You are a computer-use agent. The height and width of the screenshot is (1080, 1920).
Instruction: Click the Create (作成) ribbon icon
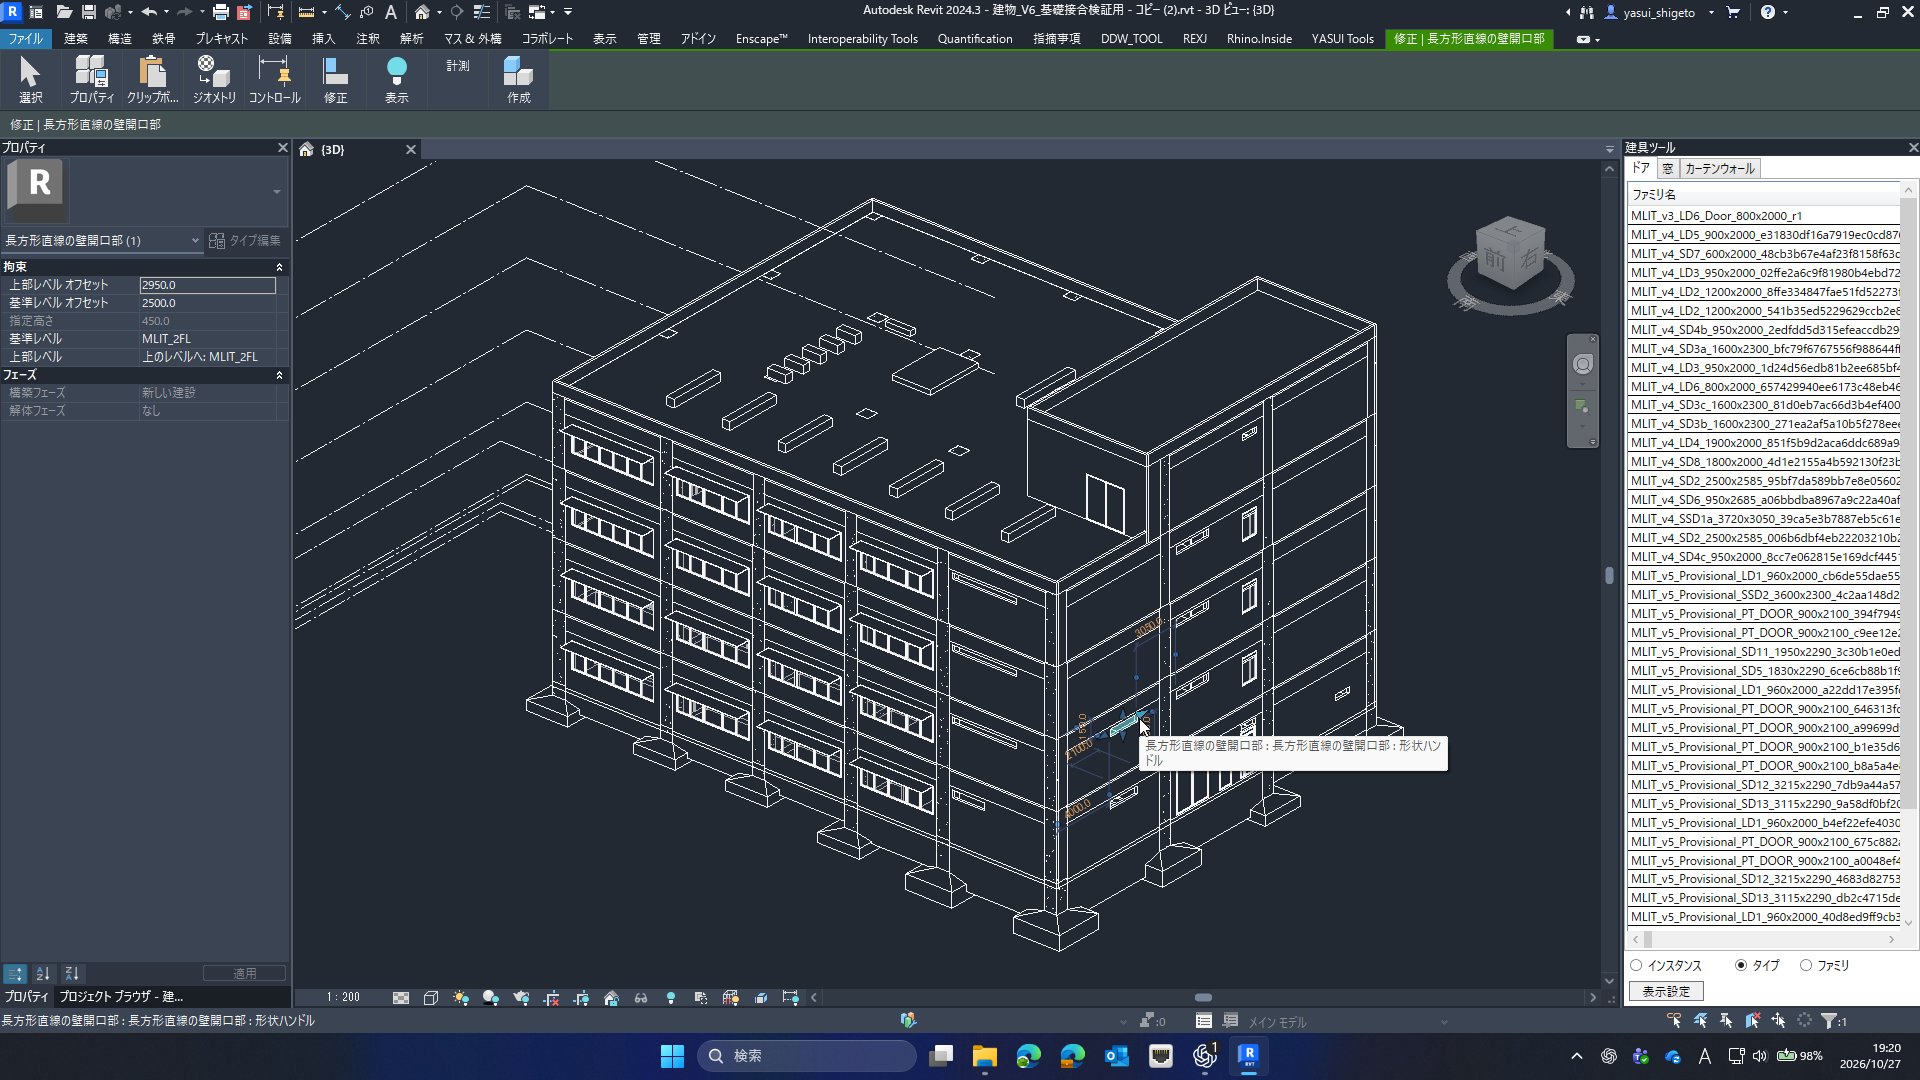(x=518, y=79)
